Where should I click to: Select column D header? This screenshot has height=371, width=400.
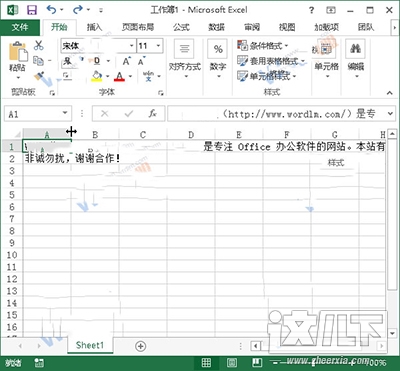tap(191, 135)
